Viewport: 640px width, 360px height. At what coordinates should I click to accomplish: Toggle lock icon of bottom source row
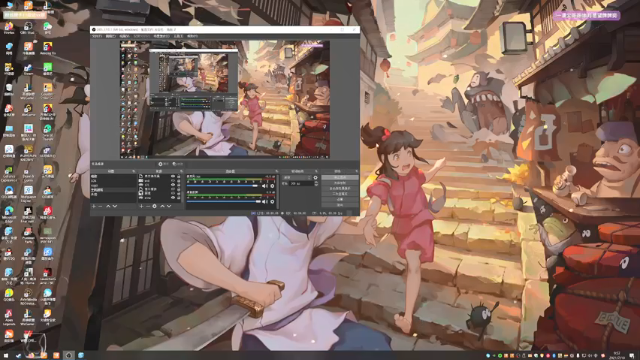(x=179, y=198)
